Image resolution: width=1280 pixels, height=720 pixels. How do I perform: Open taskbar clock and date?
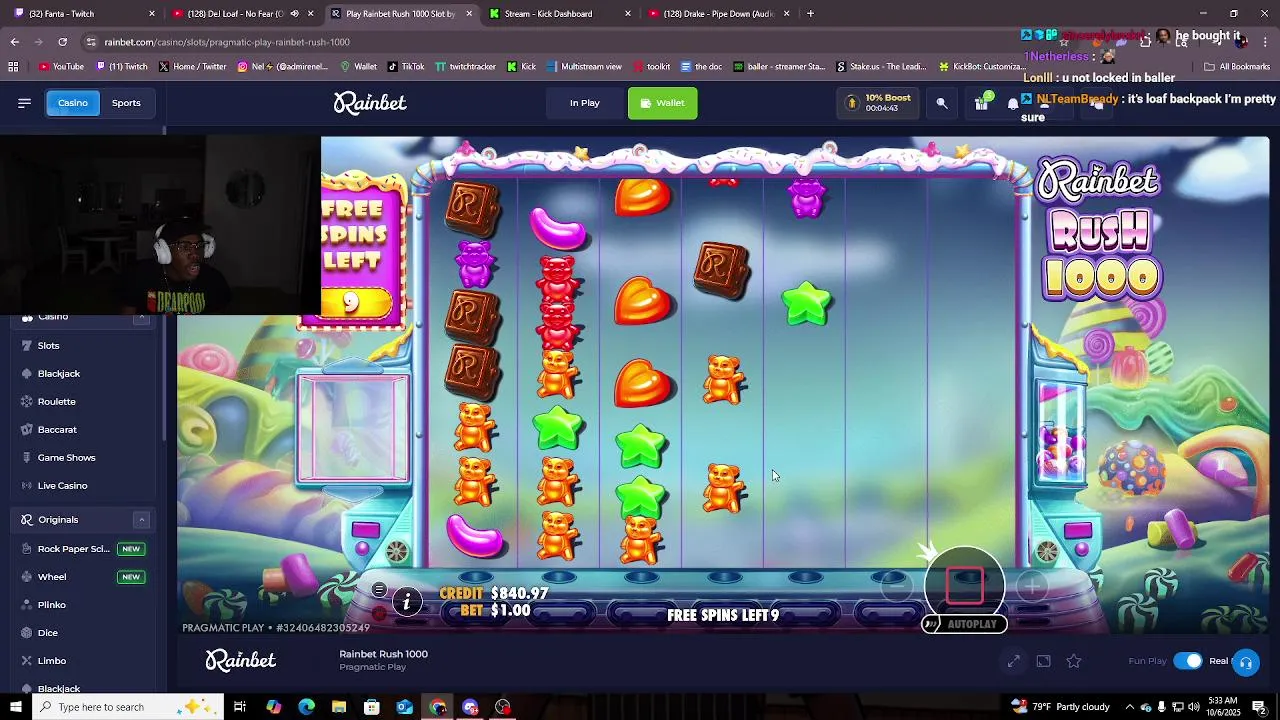click(1222, 707)
